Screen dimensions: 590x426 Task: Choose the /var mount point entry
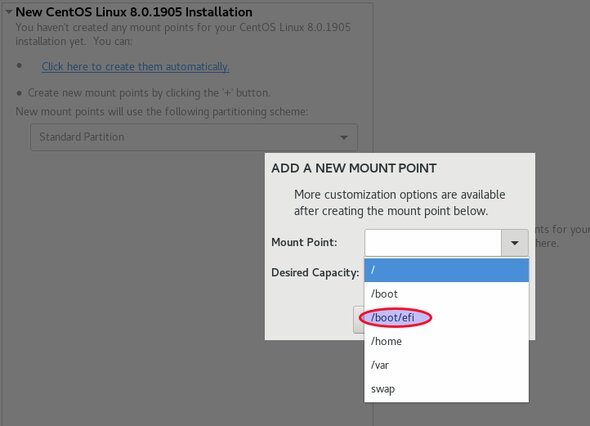446,365
